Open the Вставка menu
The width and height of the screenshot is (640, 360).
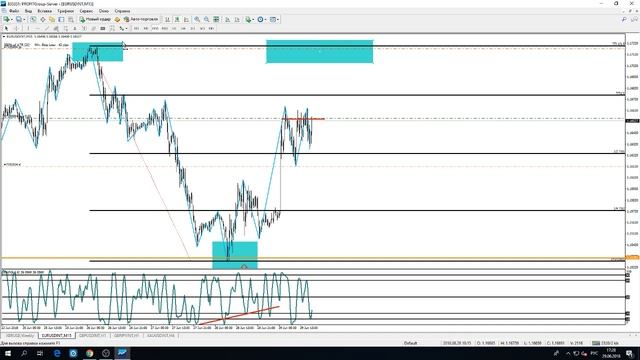coord(44,11)
